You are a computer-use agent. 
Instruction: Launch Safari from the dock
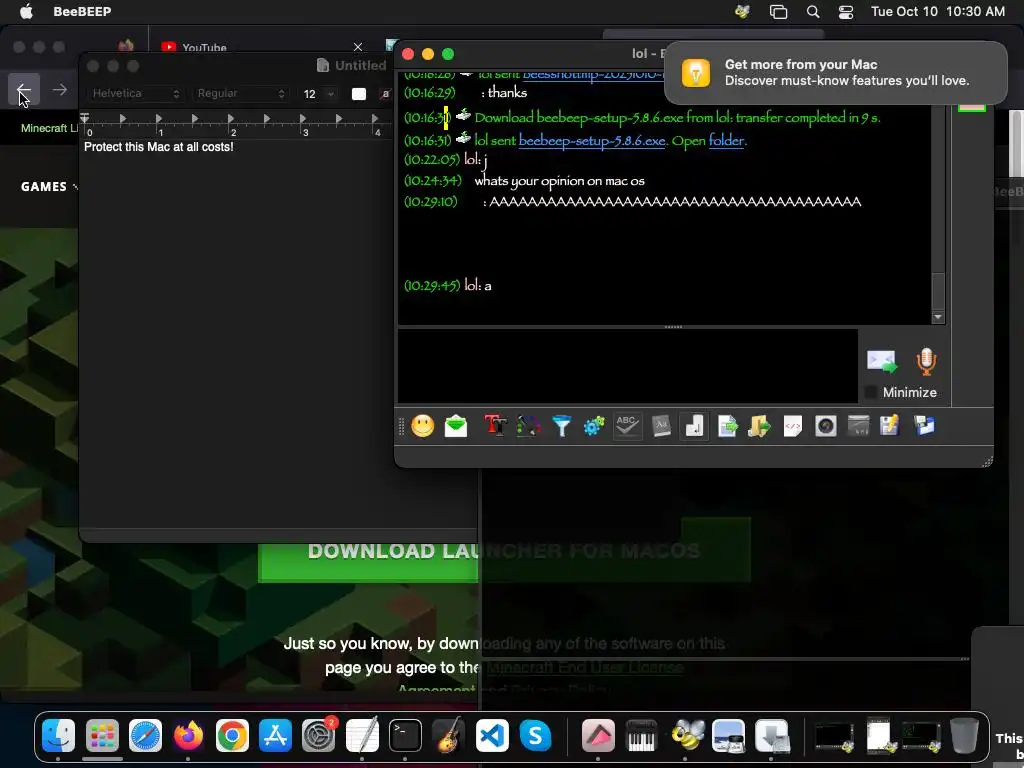point(145,736)
